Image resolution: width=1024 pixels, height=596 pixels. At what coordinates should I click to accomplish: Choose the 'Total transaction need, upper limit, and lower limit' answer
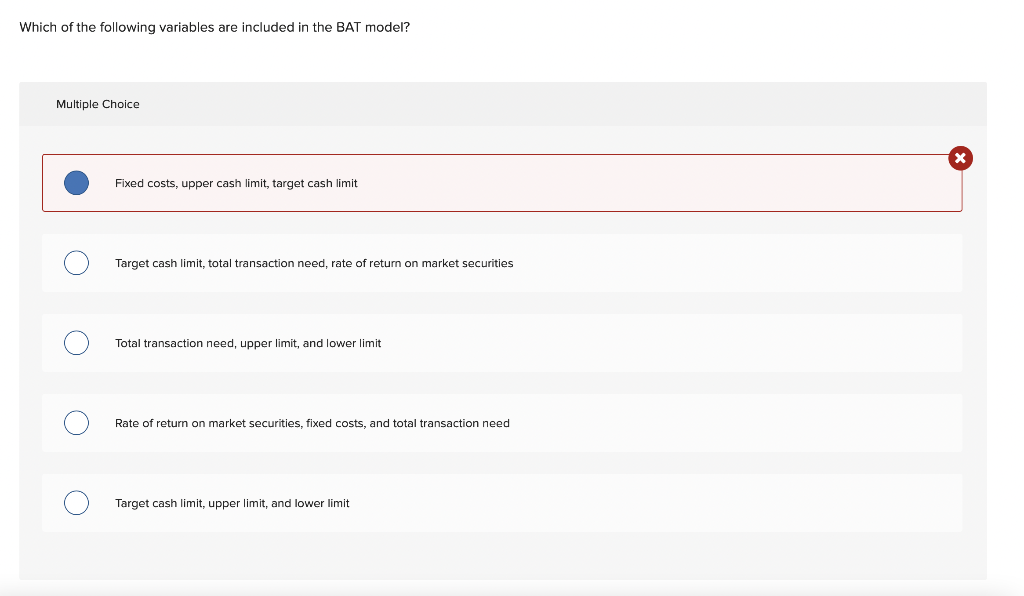point(500,343)
